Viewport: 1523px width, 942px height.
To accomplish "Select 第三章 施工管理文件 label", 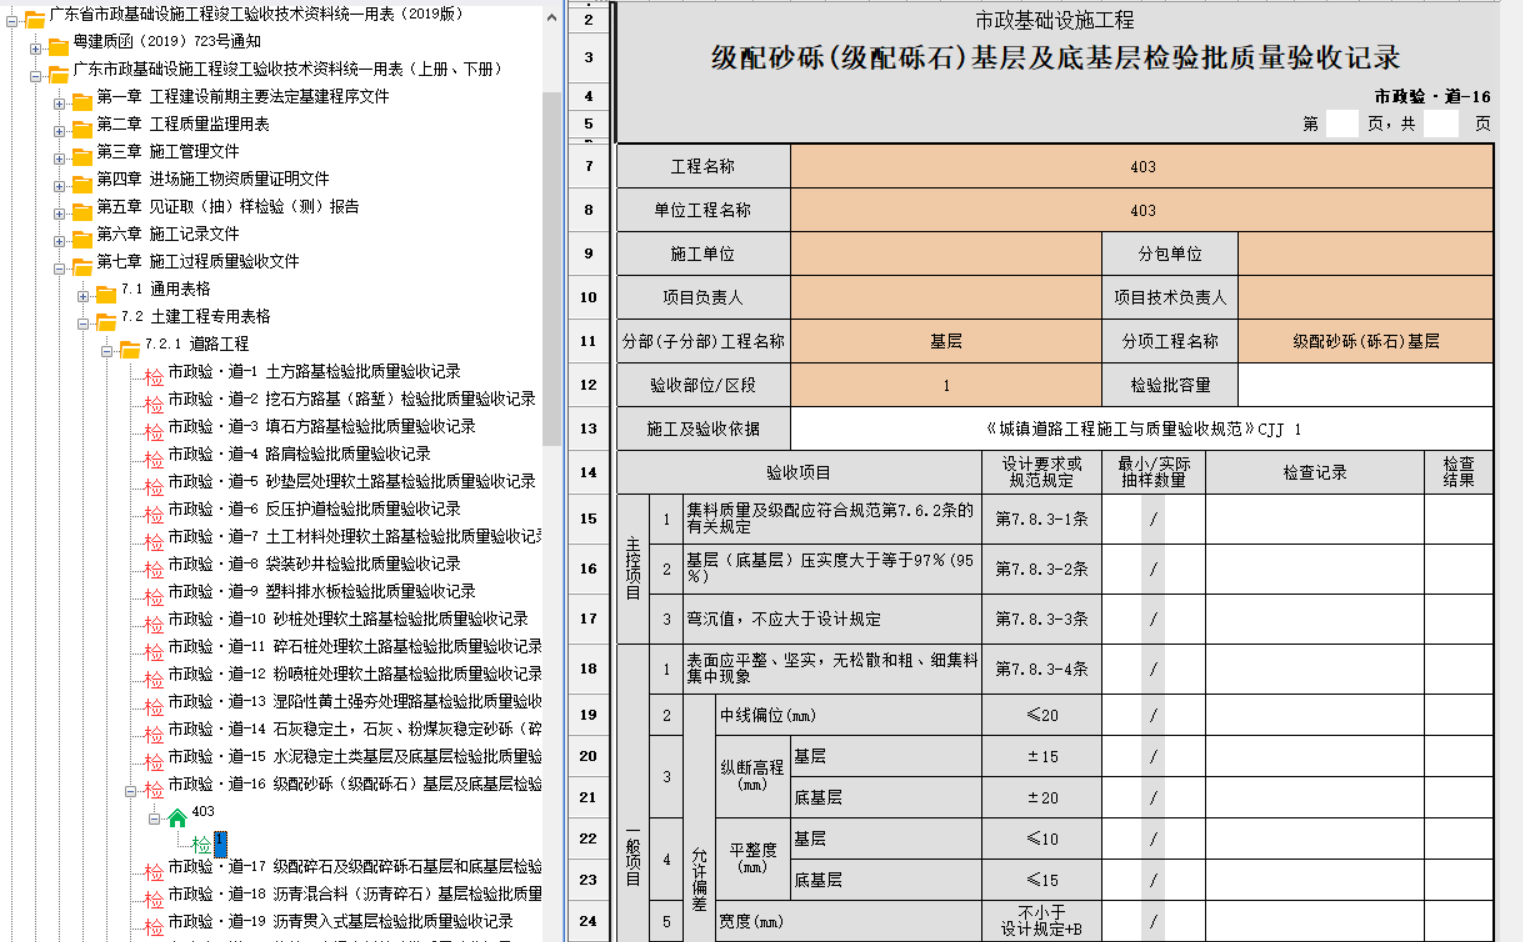I will pos(168,151).
